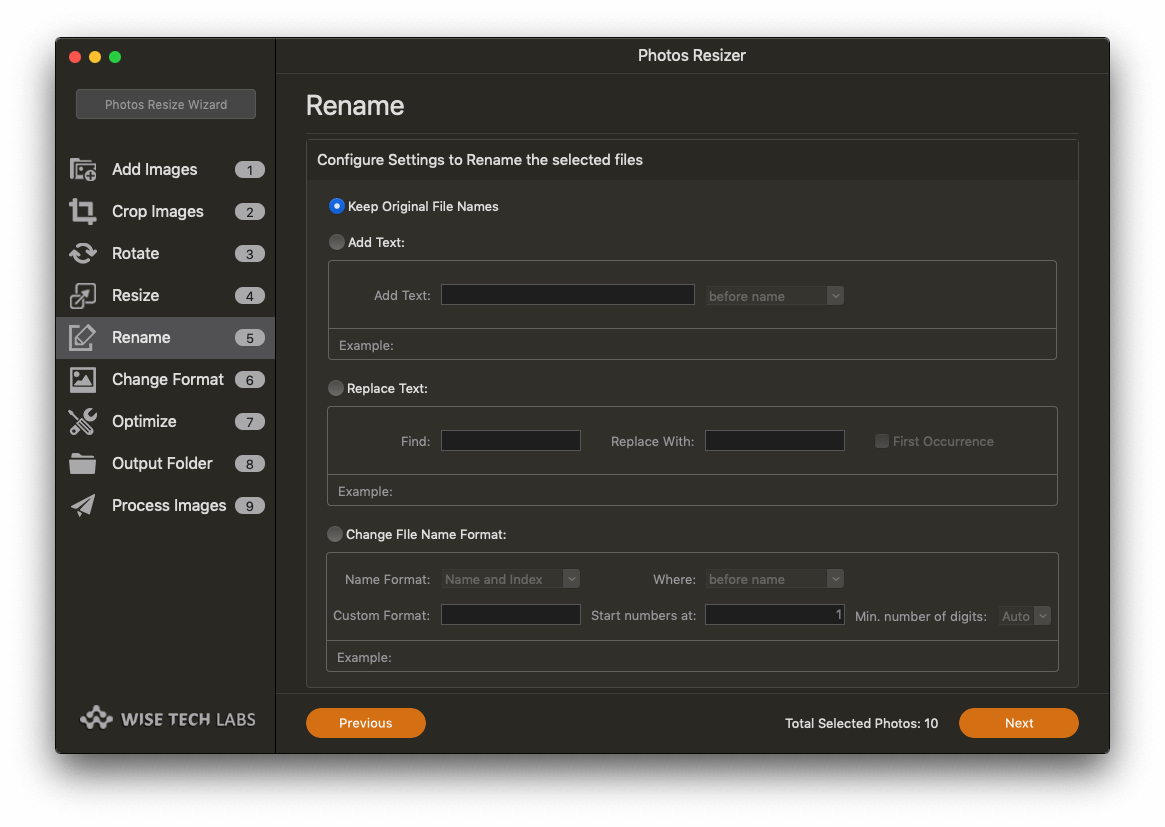Click the Previous button
The width and height of the screenshot is (1165, 827).
[x=366, y=723]
